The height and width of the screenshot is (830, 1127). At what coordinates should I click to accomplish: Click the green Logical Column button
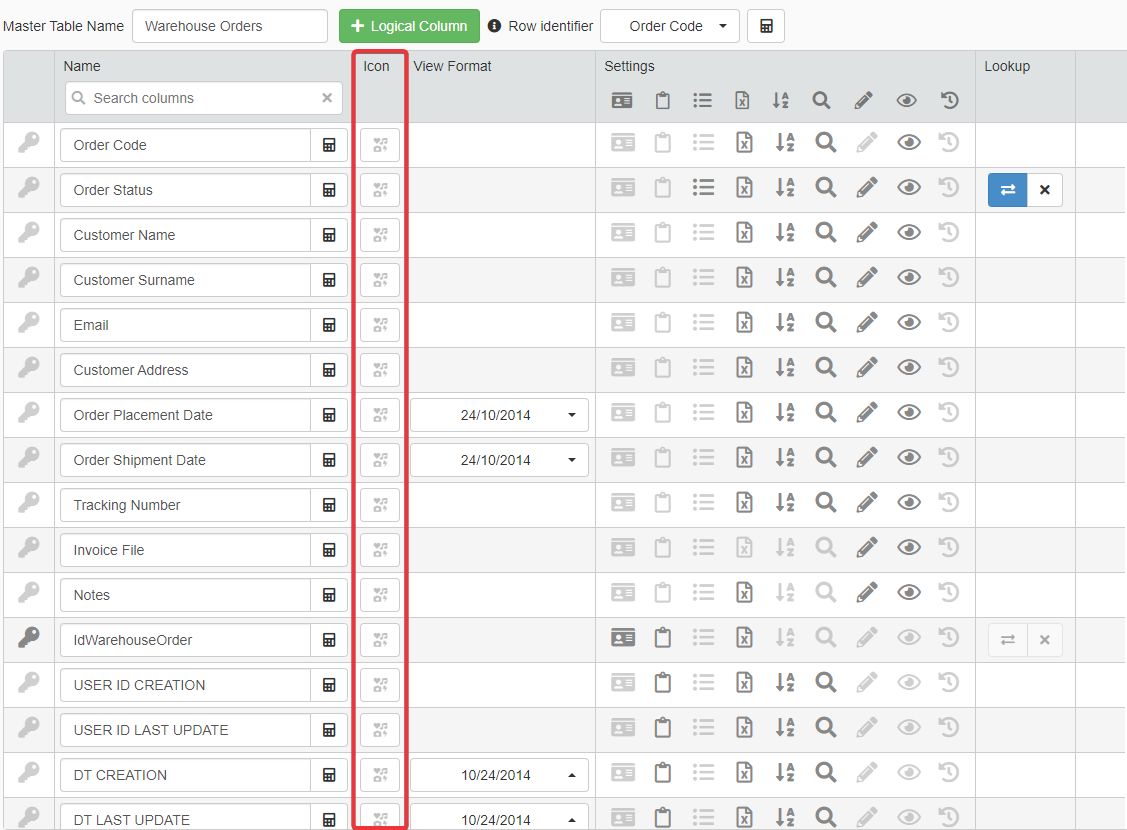[x=409, y=26]
